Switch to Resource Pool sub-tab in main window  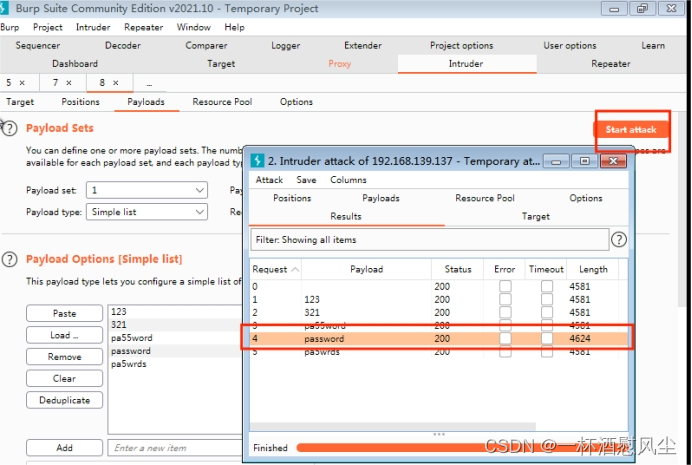click(222, 102)
